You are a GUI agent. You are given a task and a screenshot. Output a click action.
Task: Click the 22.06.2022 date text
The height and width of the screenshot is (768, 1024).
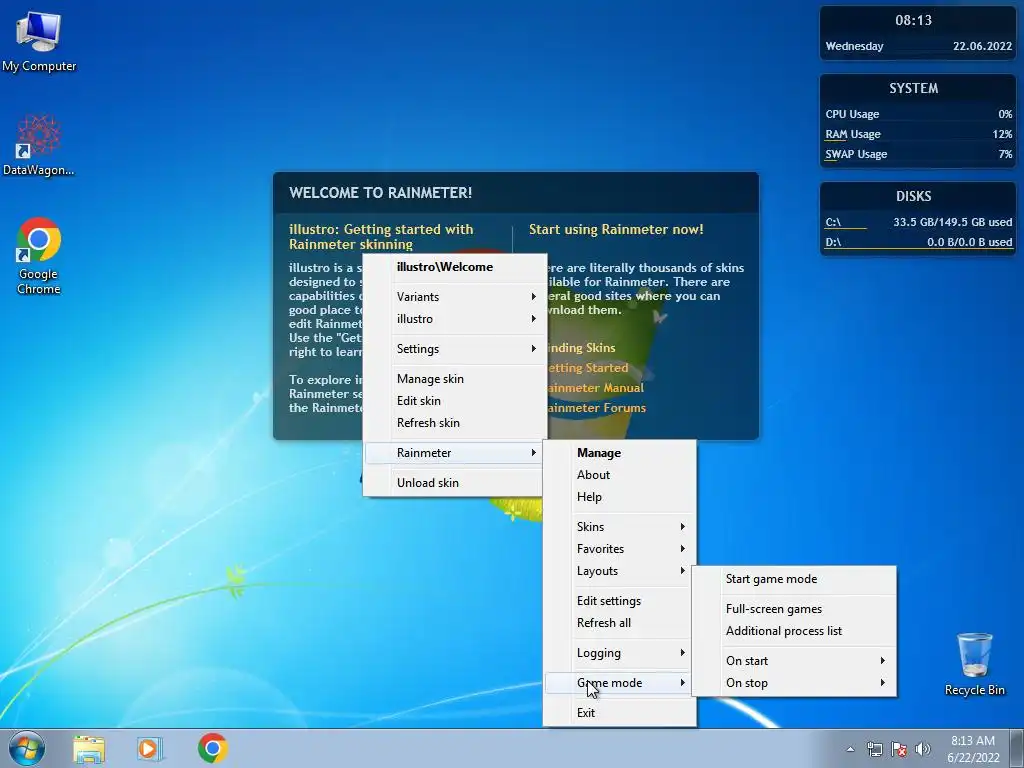tap(982, 46)
